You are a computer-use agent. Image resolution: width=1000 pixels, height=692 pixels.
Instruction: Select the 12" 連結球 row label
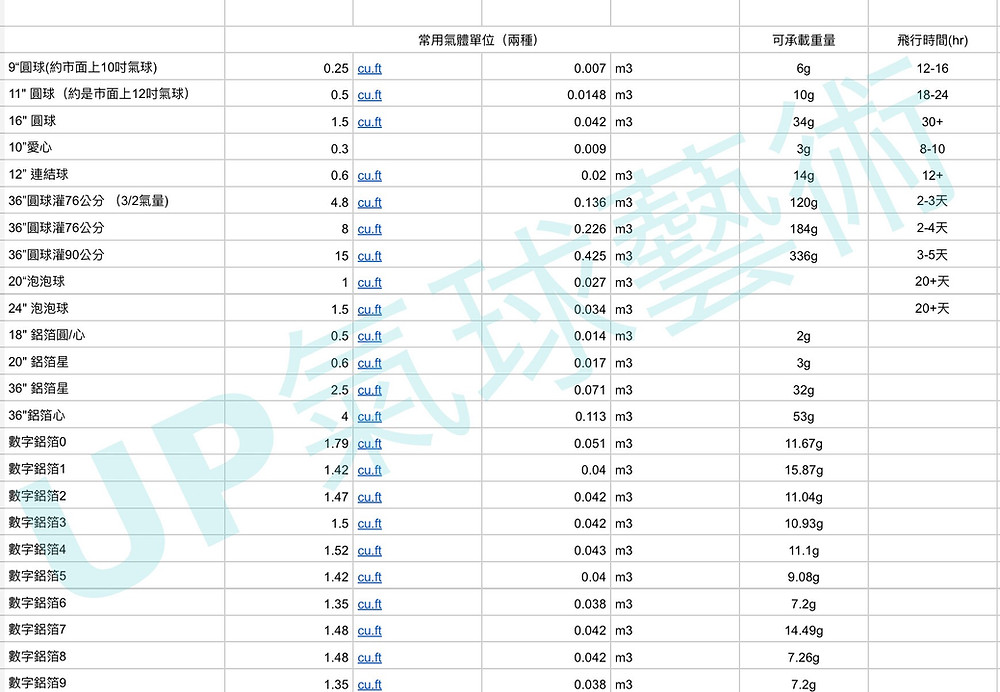pyautogui.click(x=112, y=173)
